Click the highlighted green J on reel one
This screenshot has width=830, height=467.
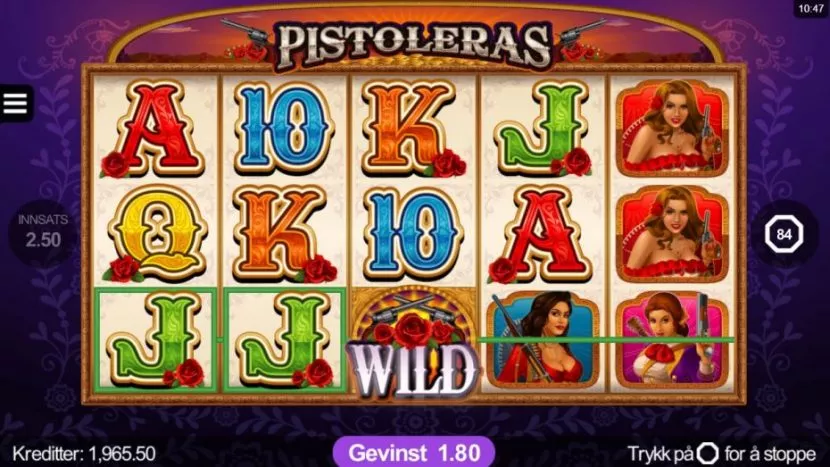pos(156,339)
